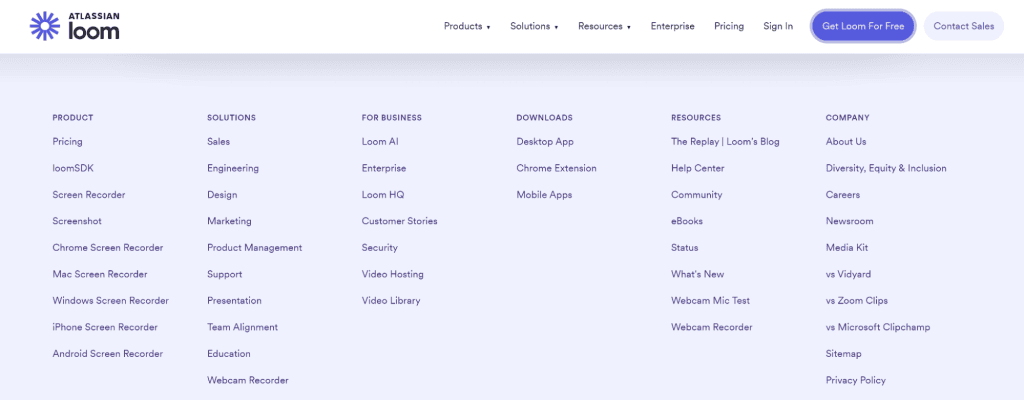
Task: Click the Sign In link
Action: [x=778, y=27]
